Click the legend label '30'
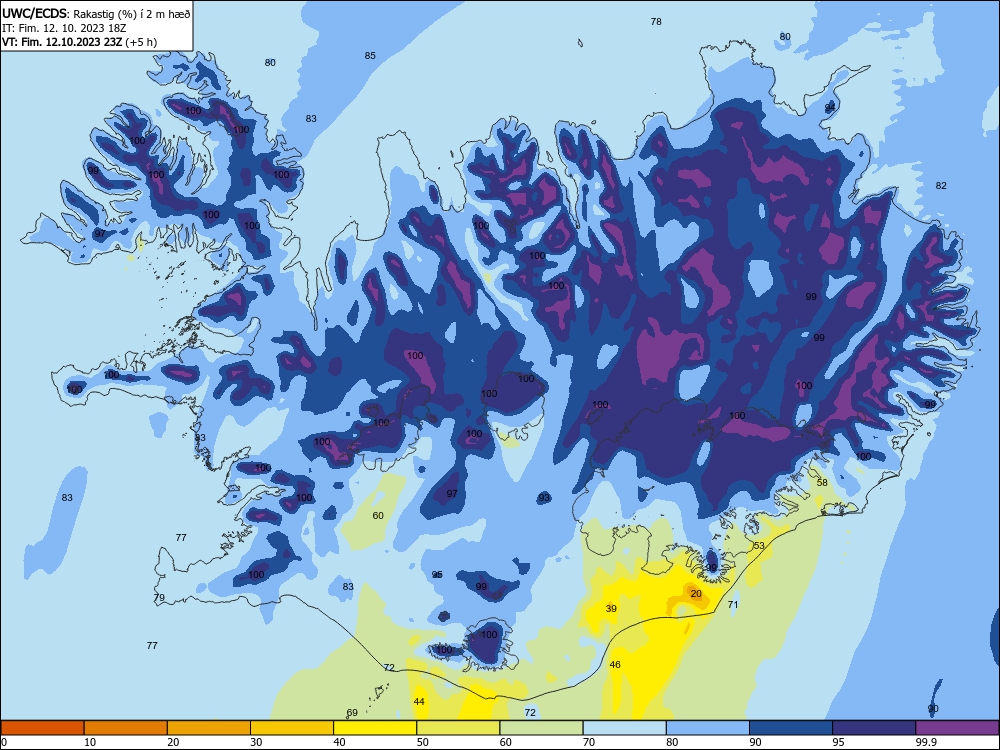 256,742
